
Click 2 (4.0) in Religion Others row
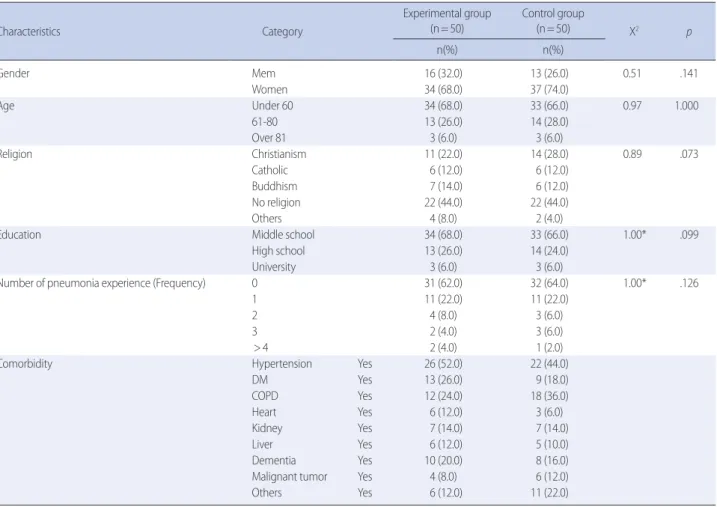click(549, 218)
